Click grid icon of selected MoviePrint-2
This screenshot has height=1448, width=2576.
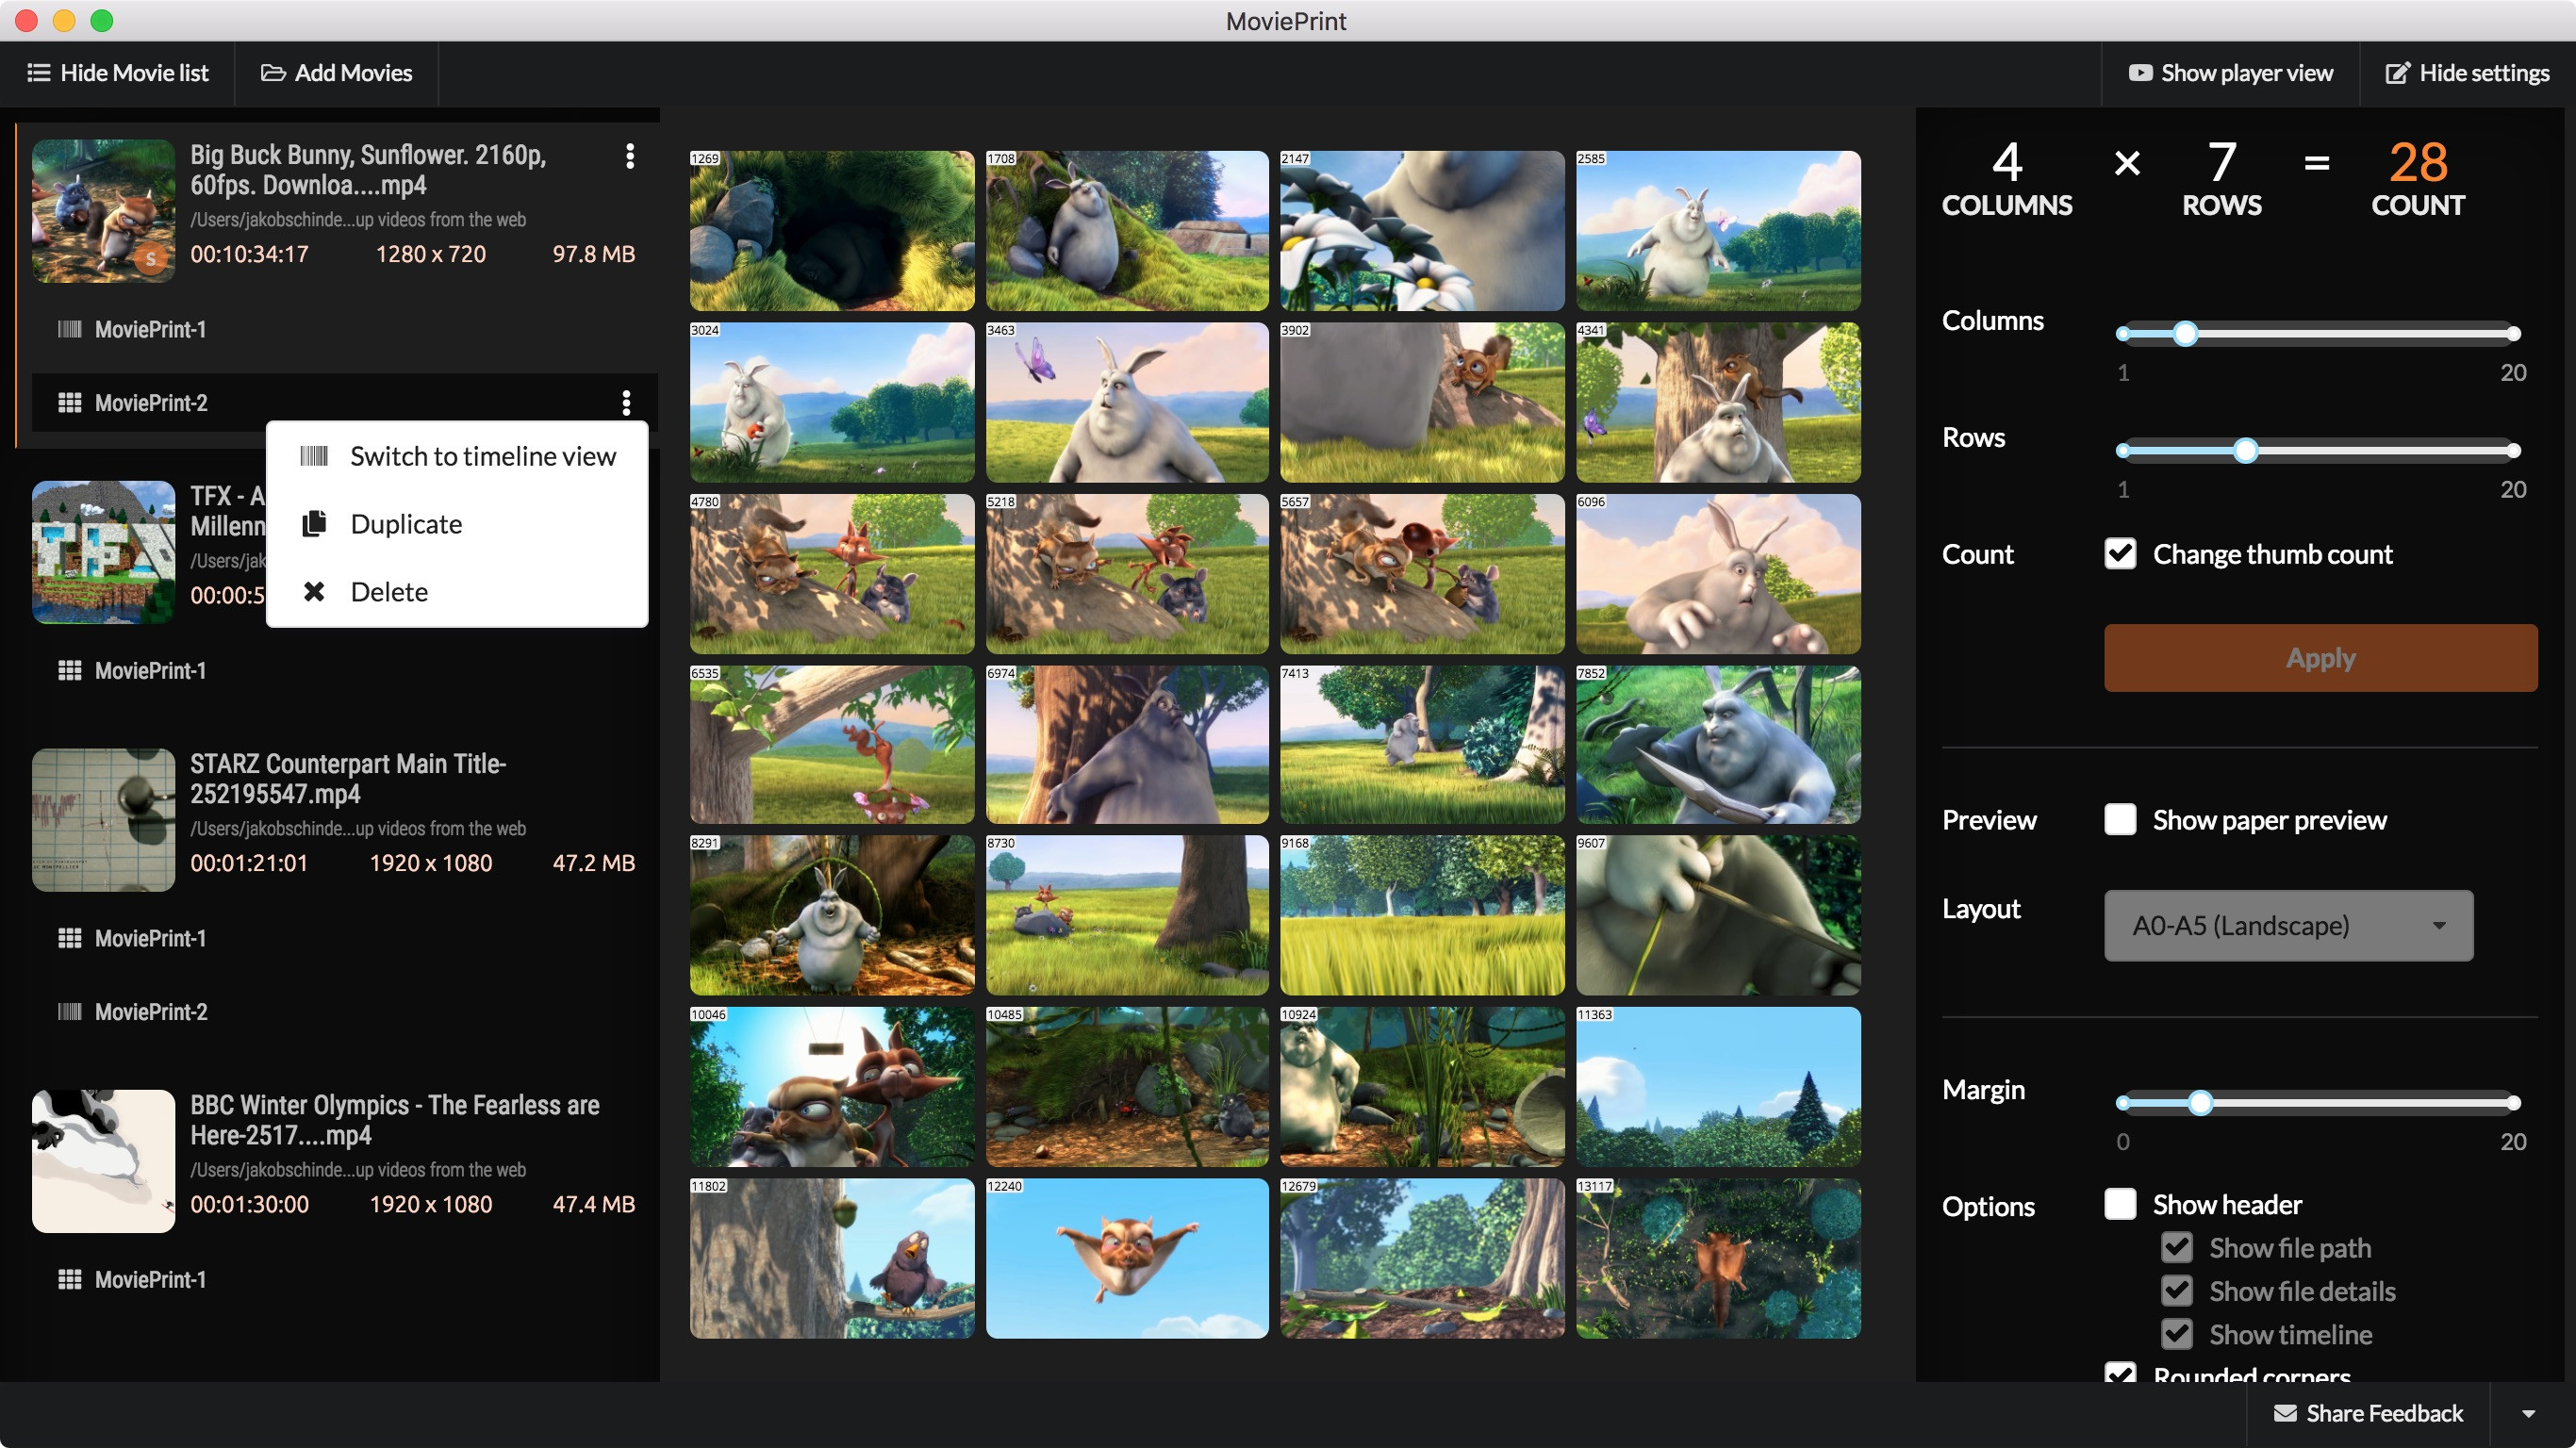coord(69,403)
